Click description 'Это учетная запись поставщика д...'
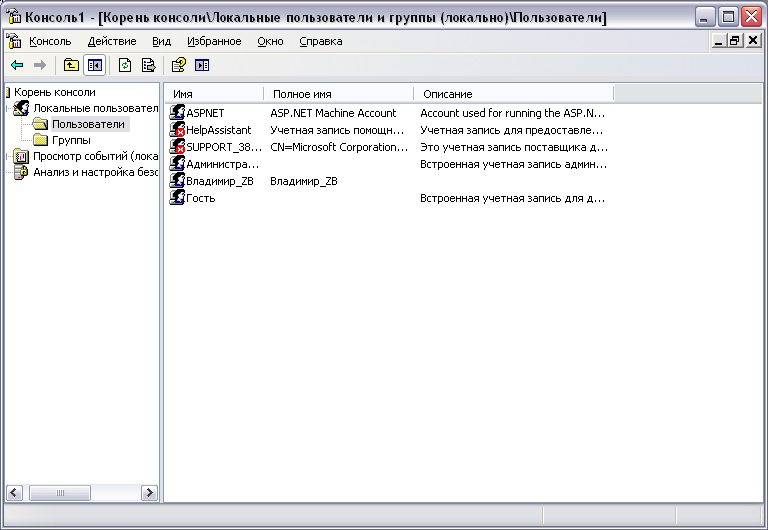The image size is (768, 530). [x=514, y=147]
